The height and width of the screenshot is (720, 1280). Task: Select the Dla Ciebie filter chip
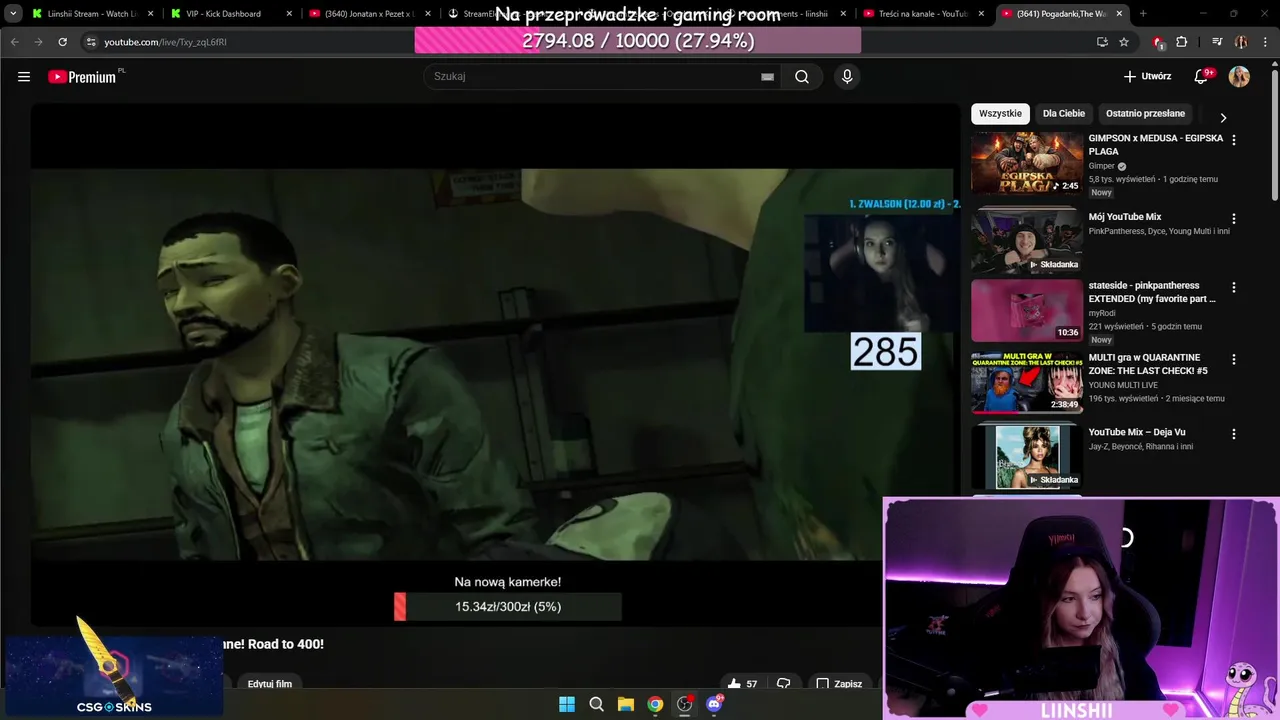pyautogui.click(x=1064, y=114)
